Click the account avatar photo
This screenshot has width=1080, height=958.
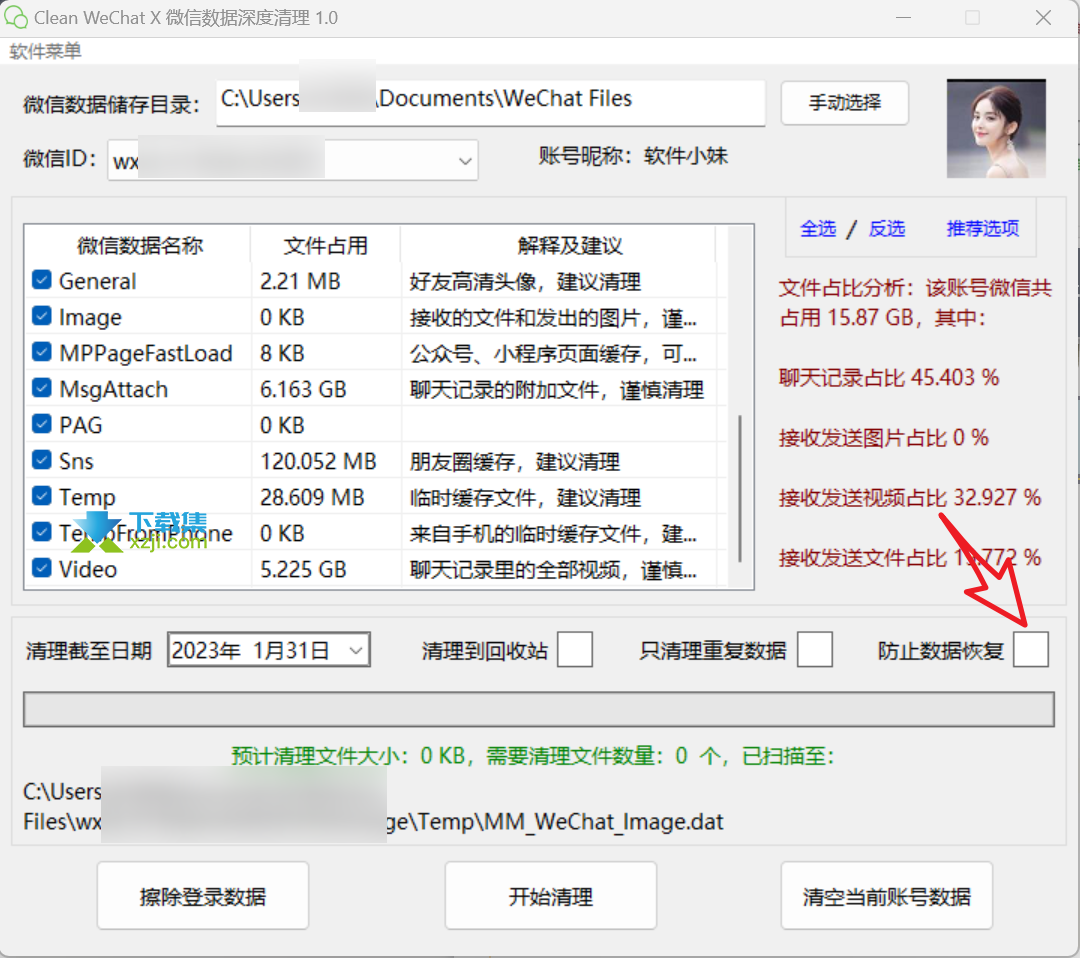coord(995,129)
